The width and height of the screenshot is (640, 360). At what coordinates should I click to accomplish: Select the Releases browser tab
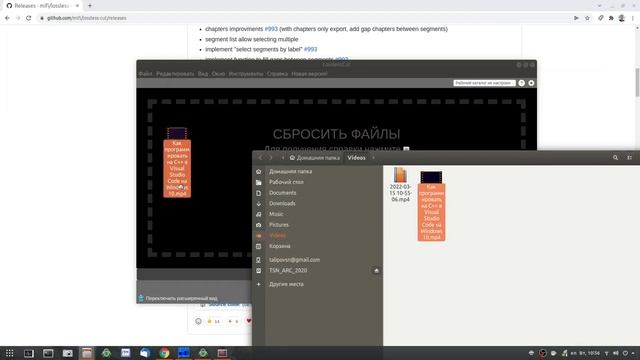(x=42, y=6)
